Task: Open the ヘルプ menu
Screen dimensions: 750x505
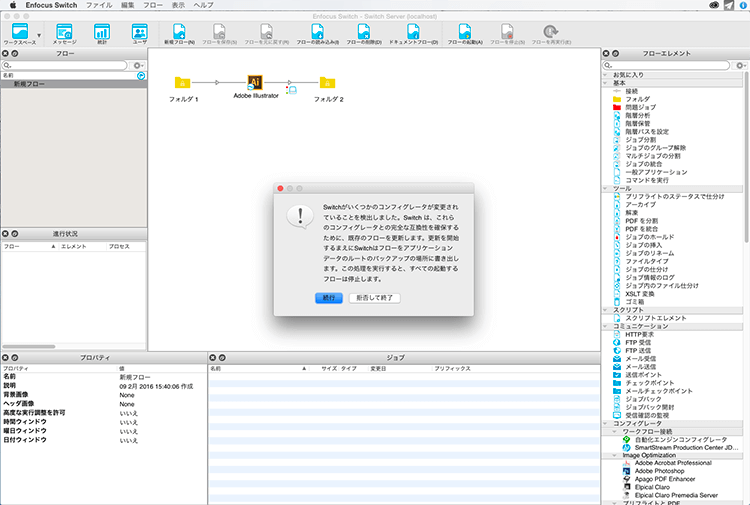Action: (203, 5)
